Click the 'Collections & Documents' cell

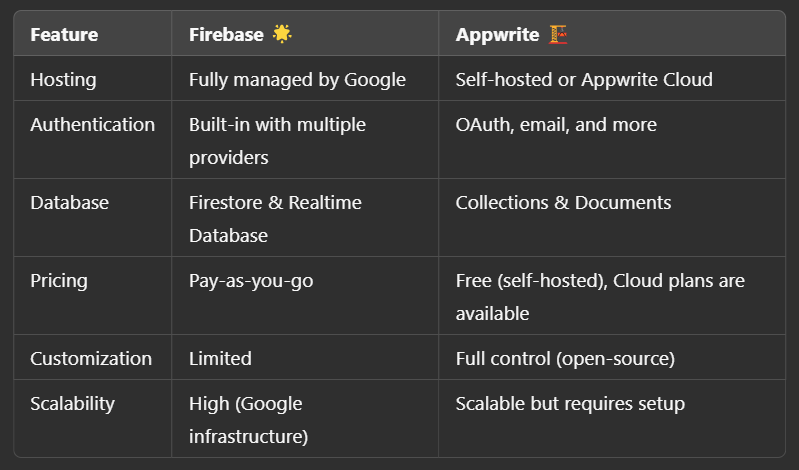pyautogui.click(x=563, y=203)
